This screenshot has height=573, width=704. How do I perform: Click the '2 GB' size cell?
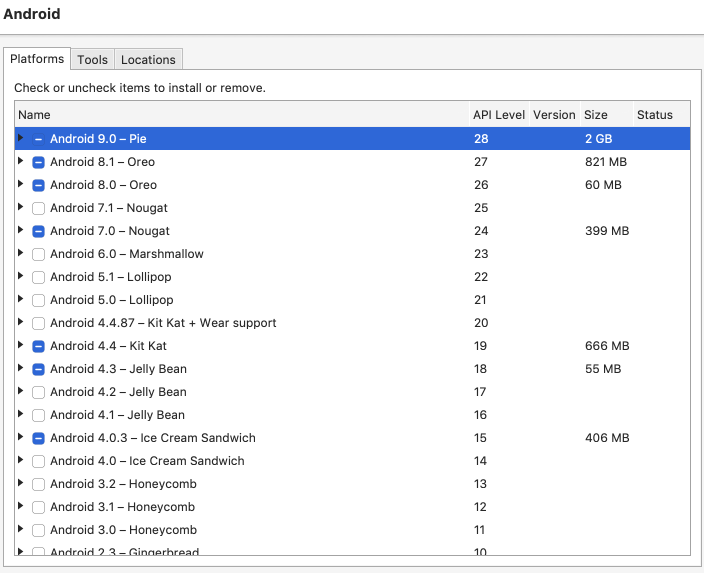(x=598, y=139)
